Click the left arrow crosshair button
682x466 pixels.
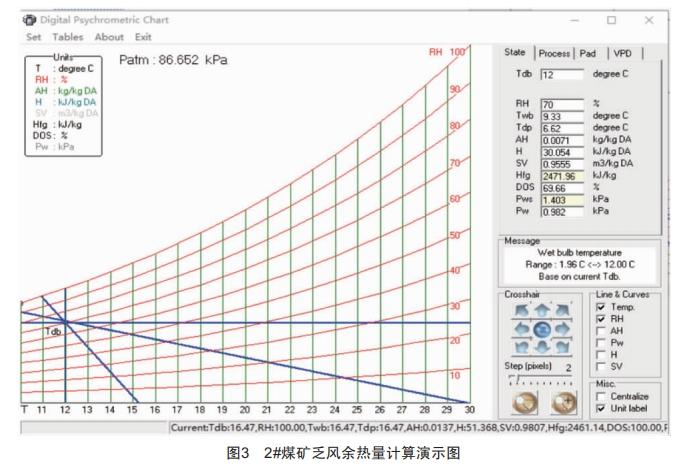[521, 329]
